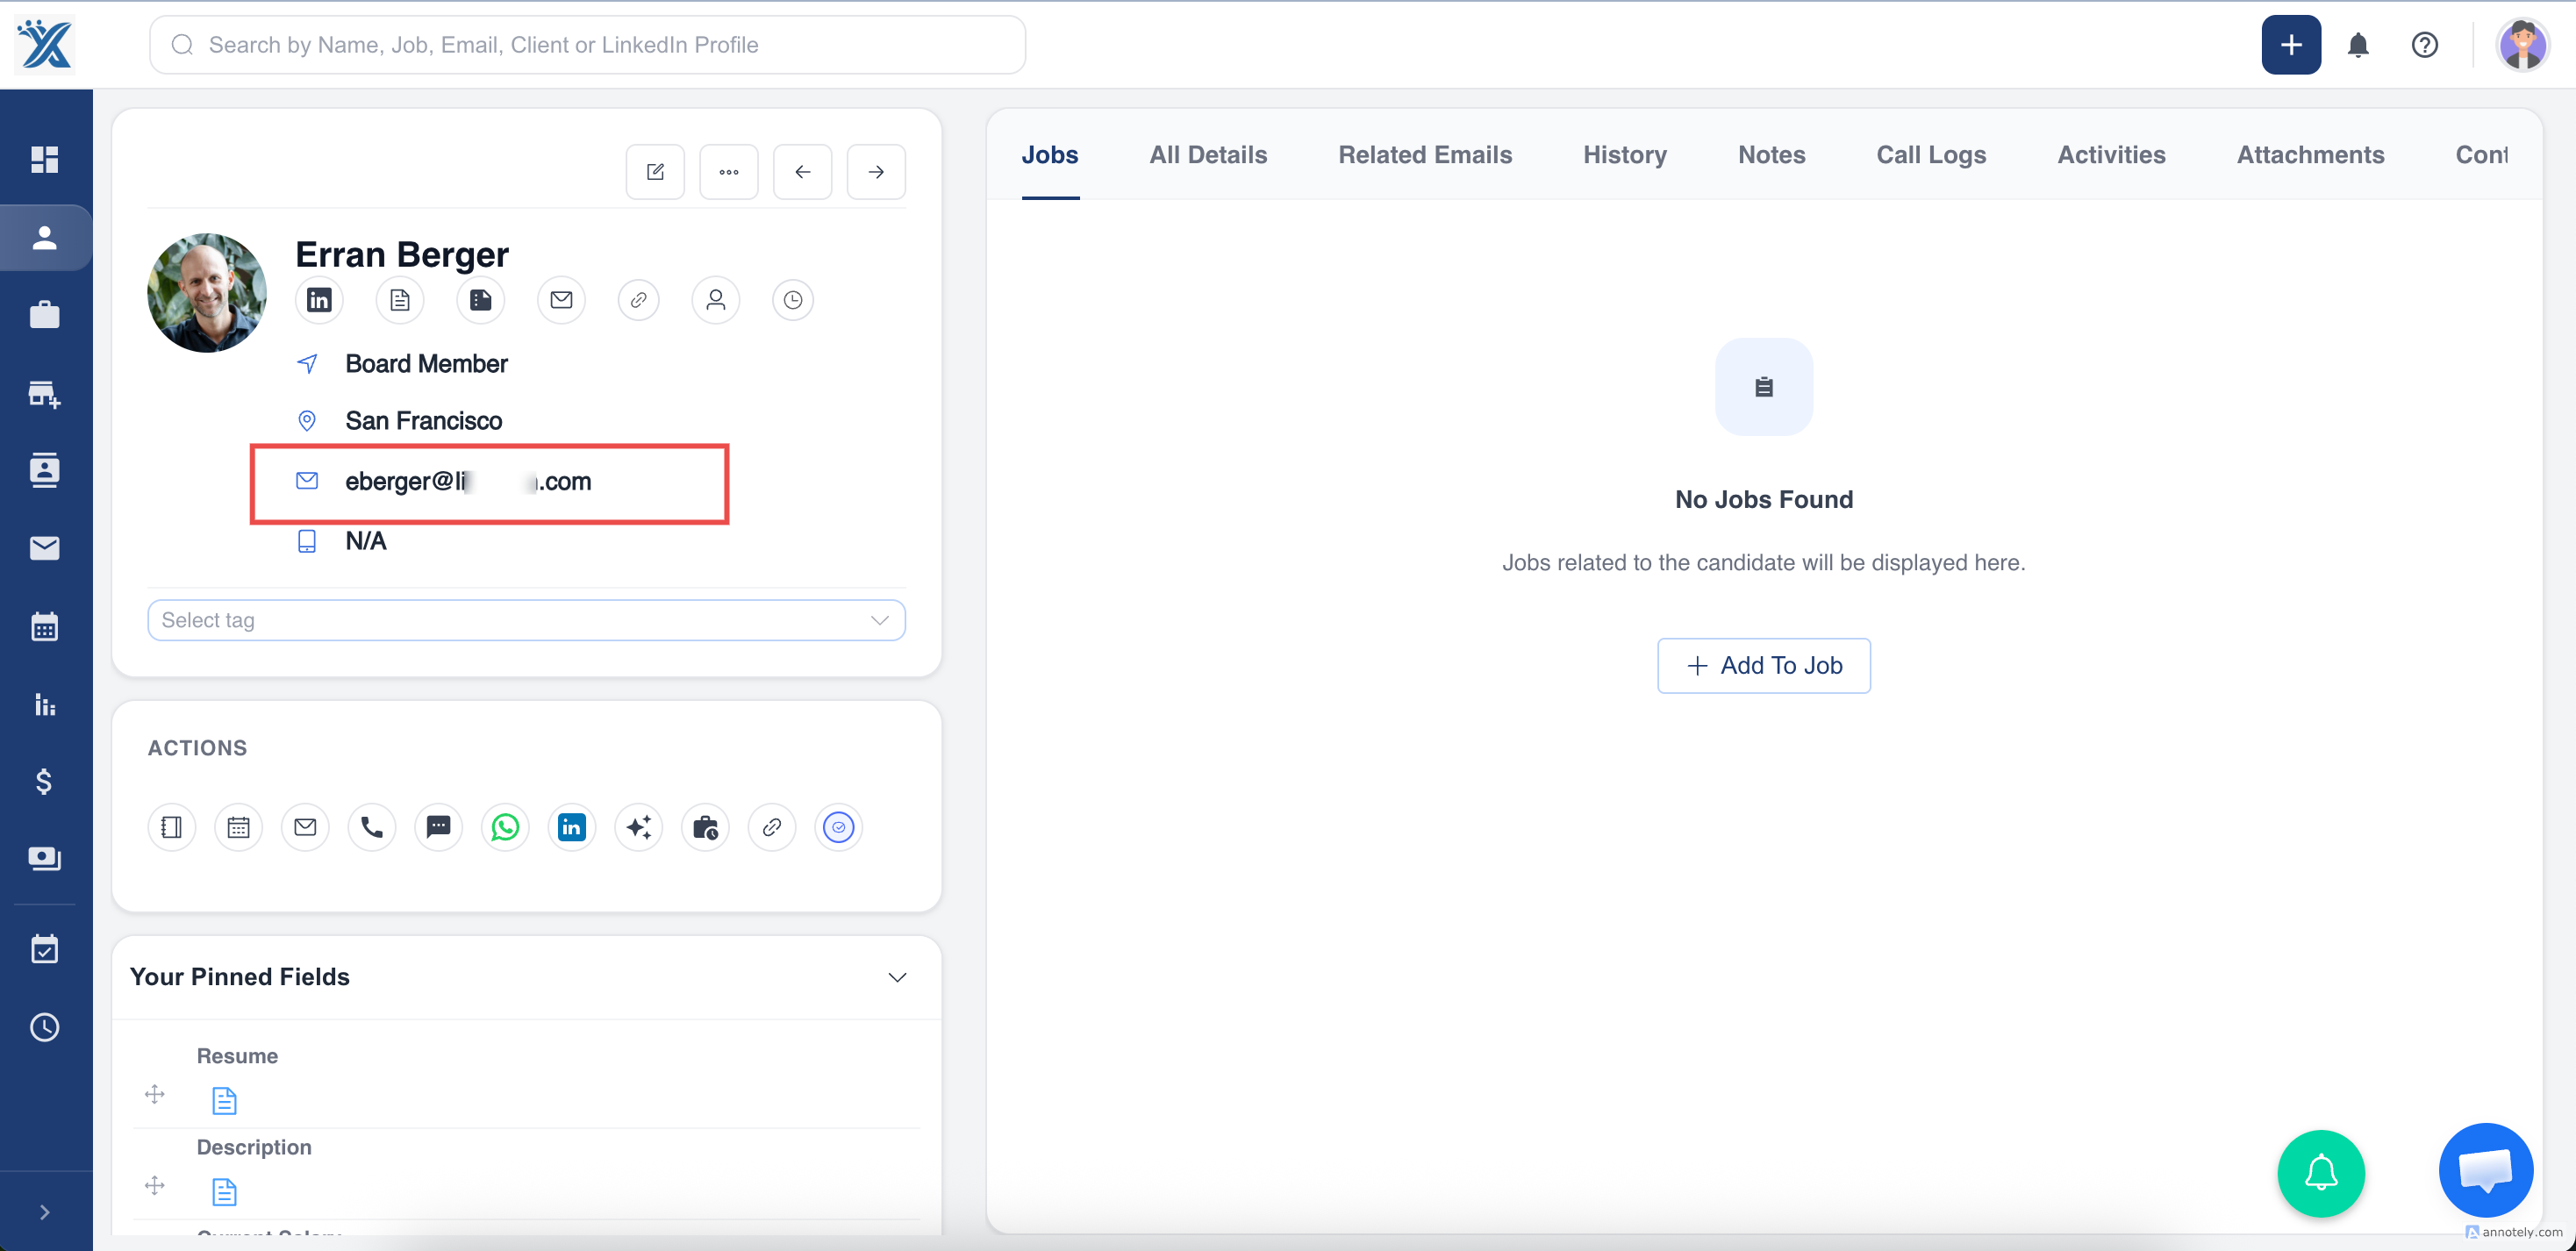Click the link icon under candidate name
Screen dimensions: 2576x1251
(638, 300)
